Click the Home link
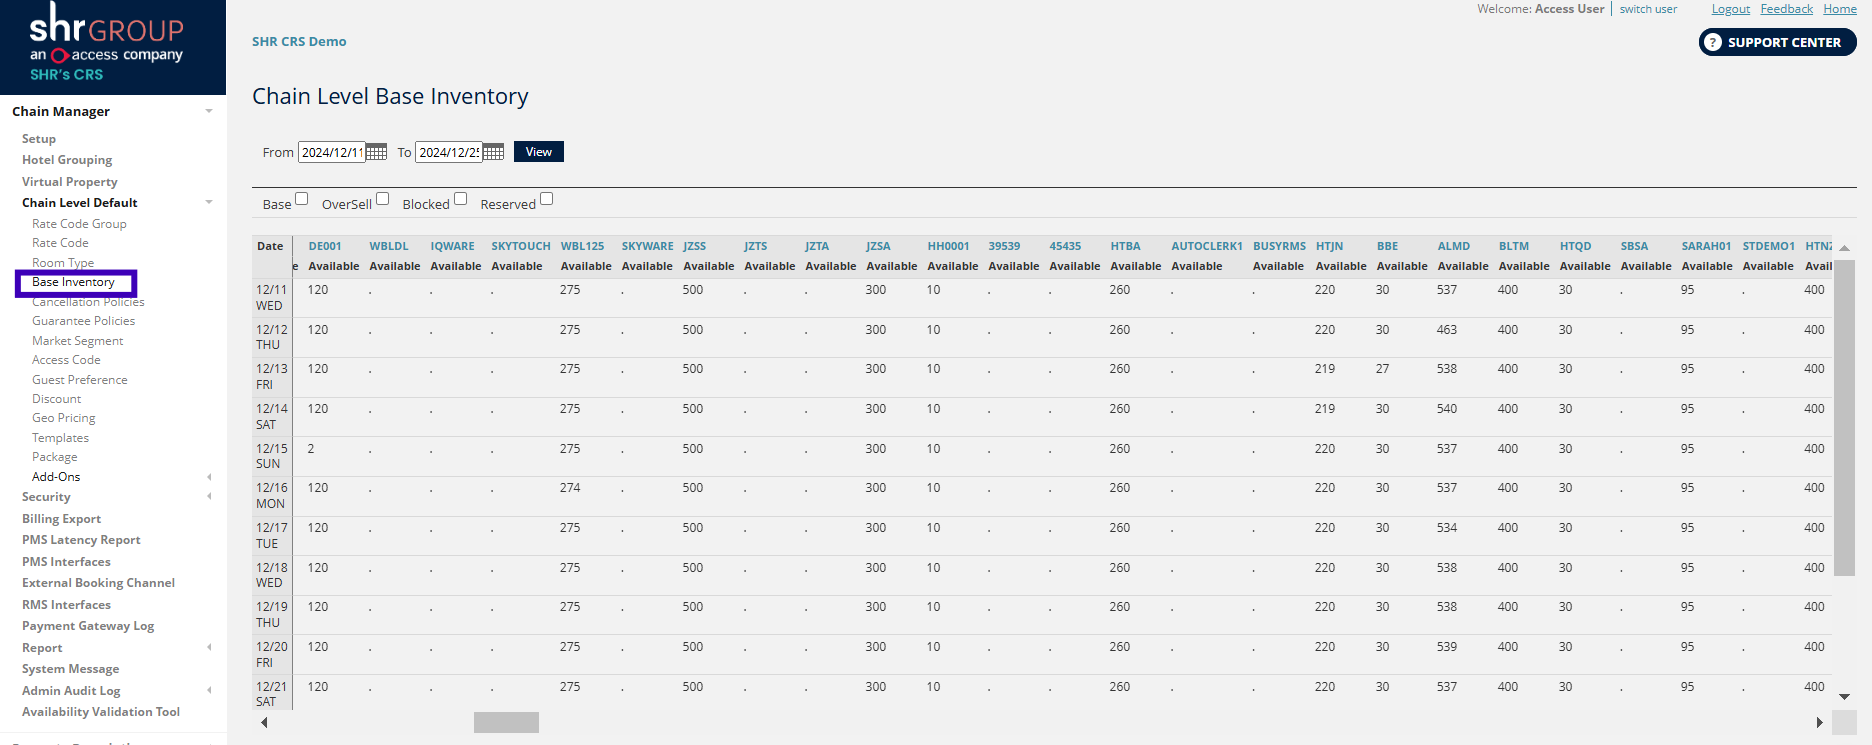This screenshot has width=1872, height=745. pos(1840,9)
